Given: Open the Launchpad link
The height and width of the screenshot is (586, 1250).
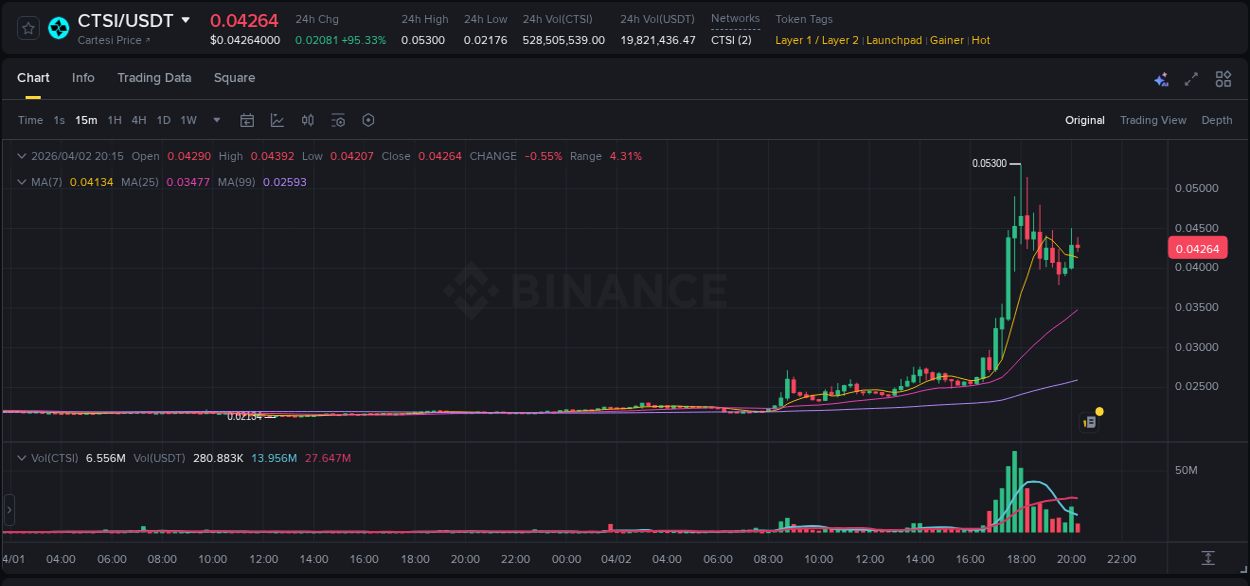Looking at the screenshot, I should (894, 40).
